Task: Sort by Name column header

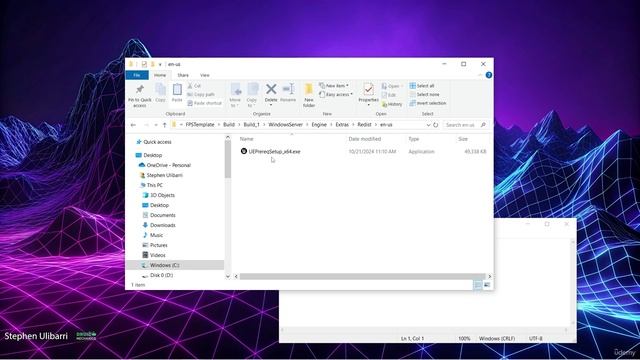Action: pos(247,139)
